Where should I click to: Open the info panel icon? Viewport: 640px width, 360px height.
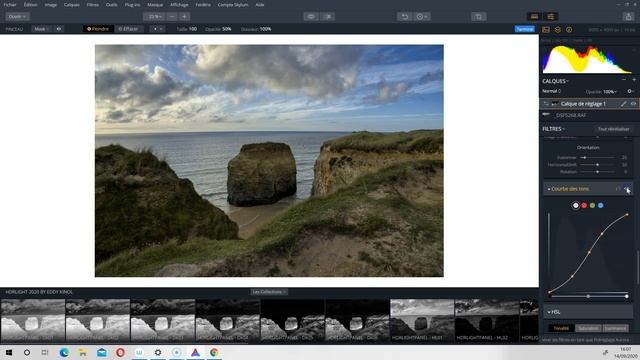tap(569, 30)
